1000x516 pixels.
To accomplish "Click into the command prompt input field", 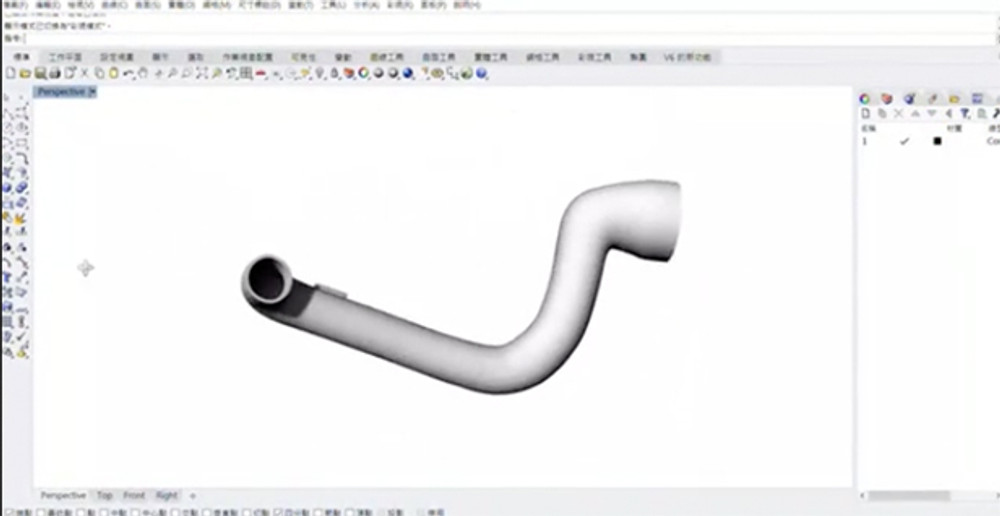I will click(x=510, y=40).
